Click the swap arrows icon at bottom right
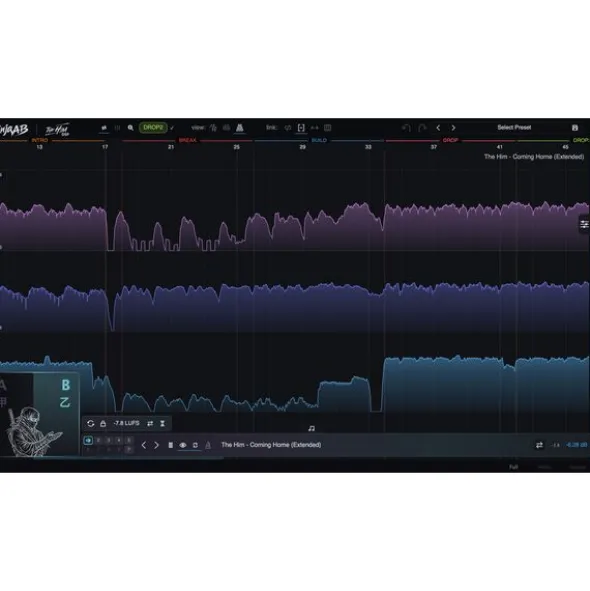Screen dimensions: 590x591 coord(539,445)
